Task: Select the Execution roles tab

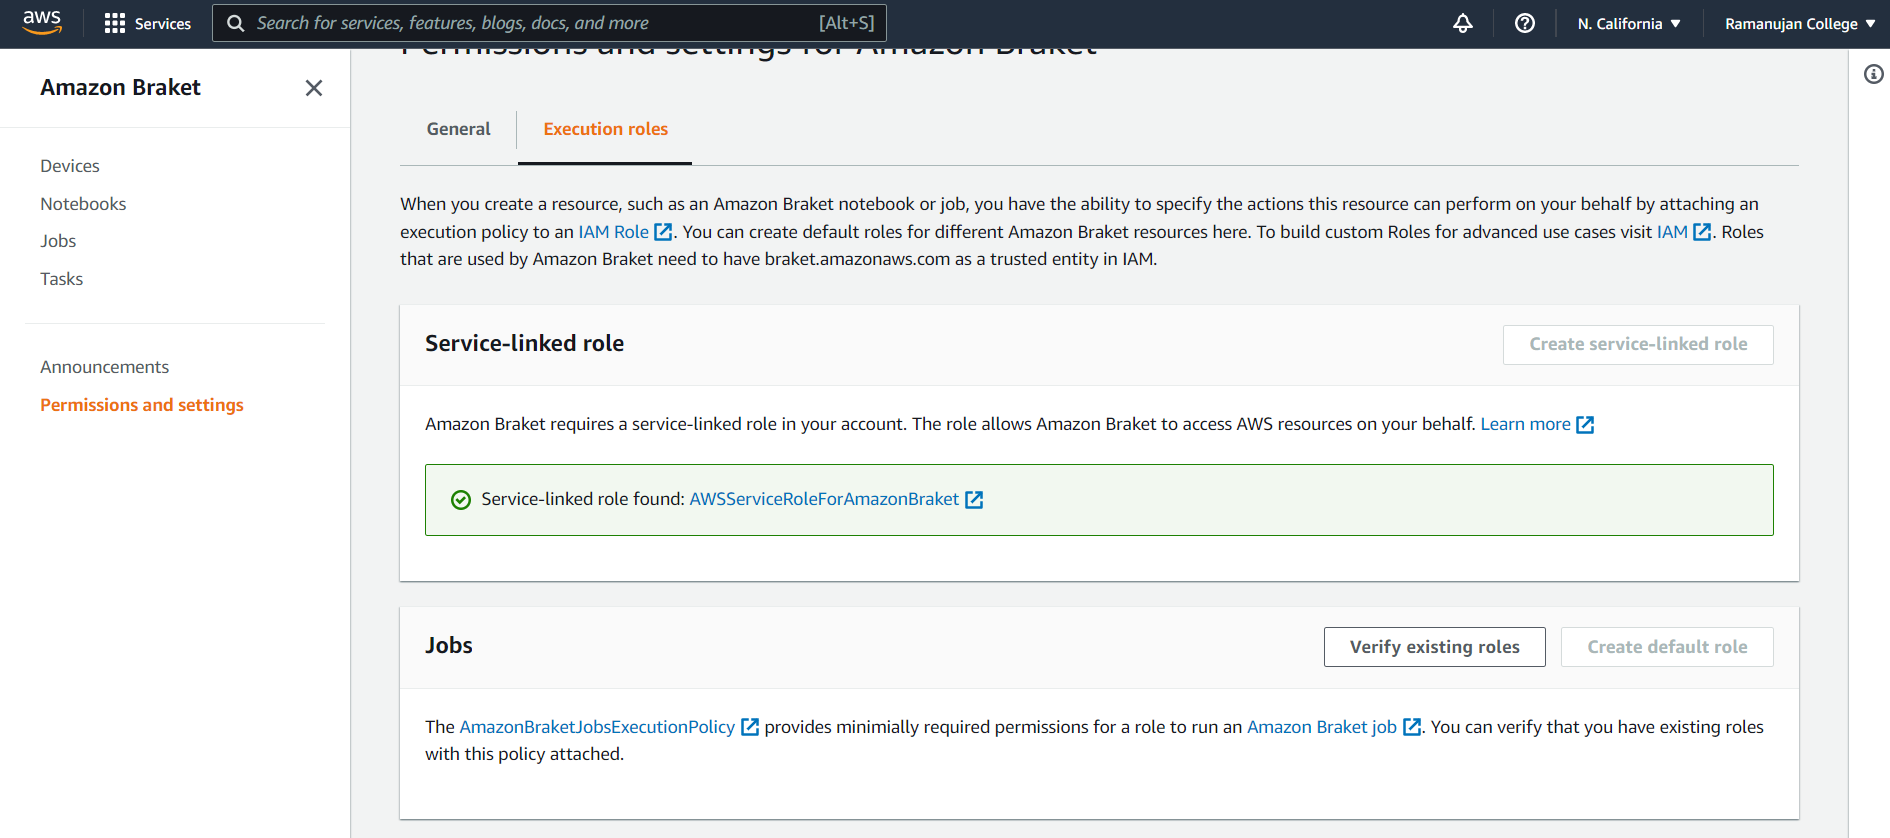Action: pyautogui.click(x=606, y=129)
